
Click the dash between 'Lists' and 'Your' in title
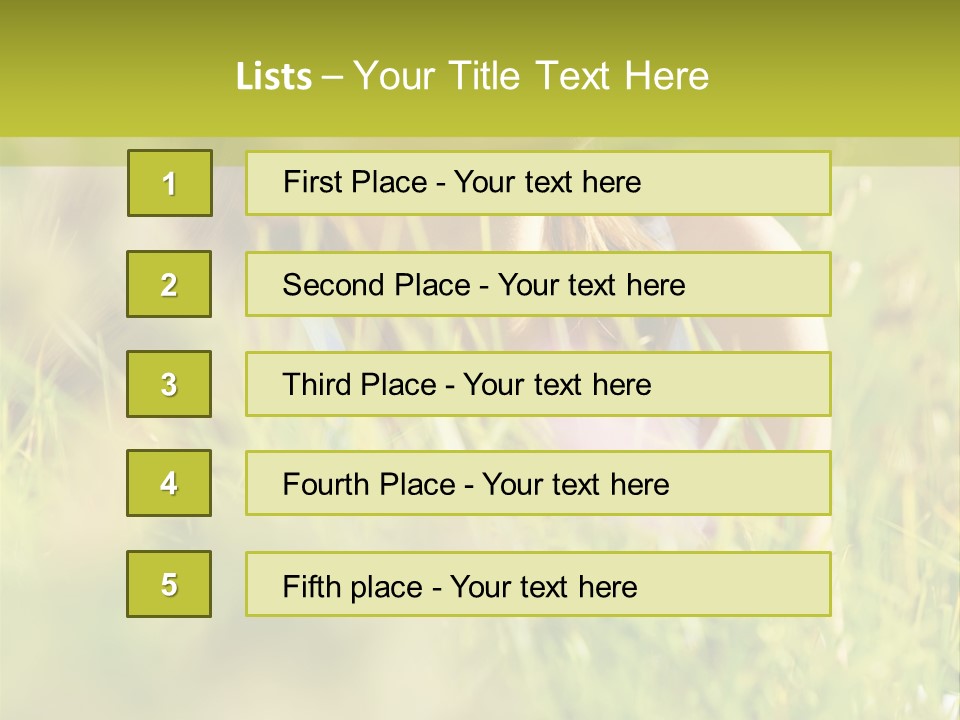point(332,77)
